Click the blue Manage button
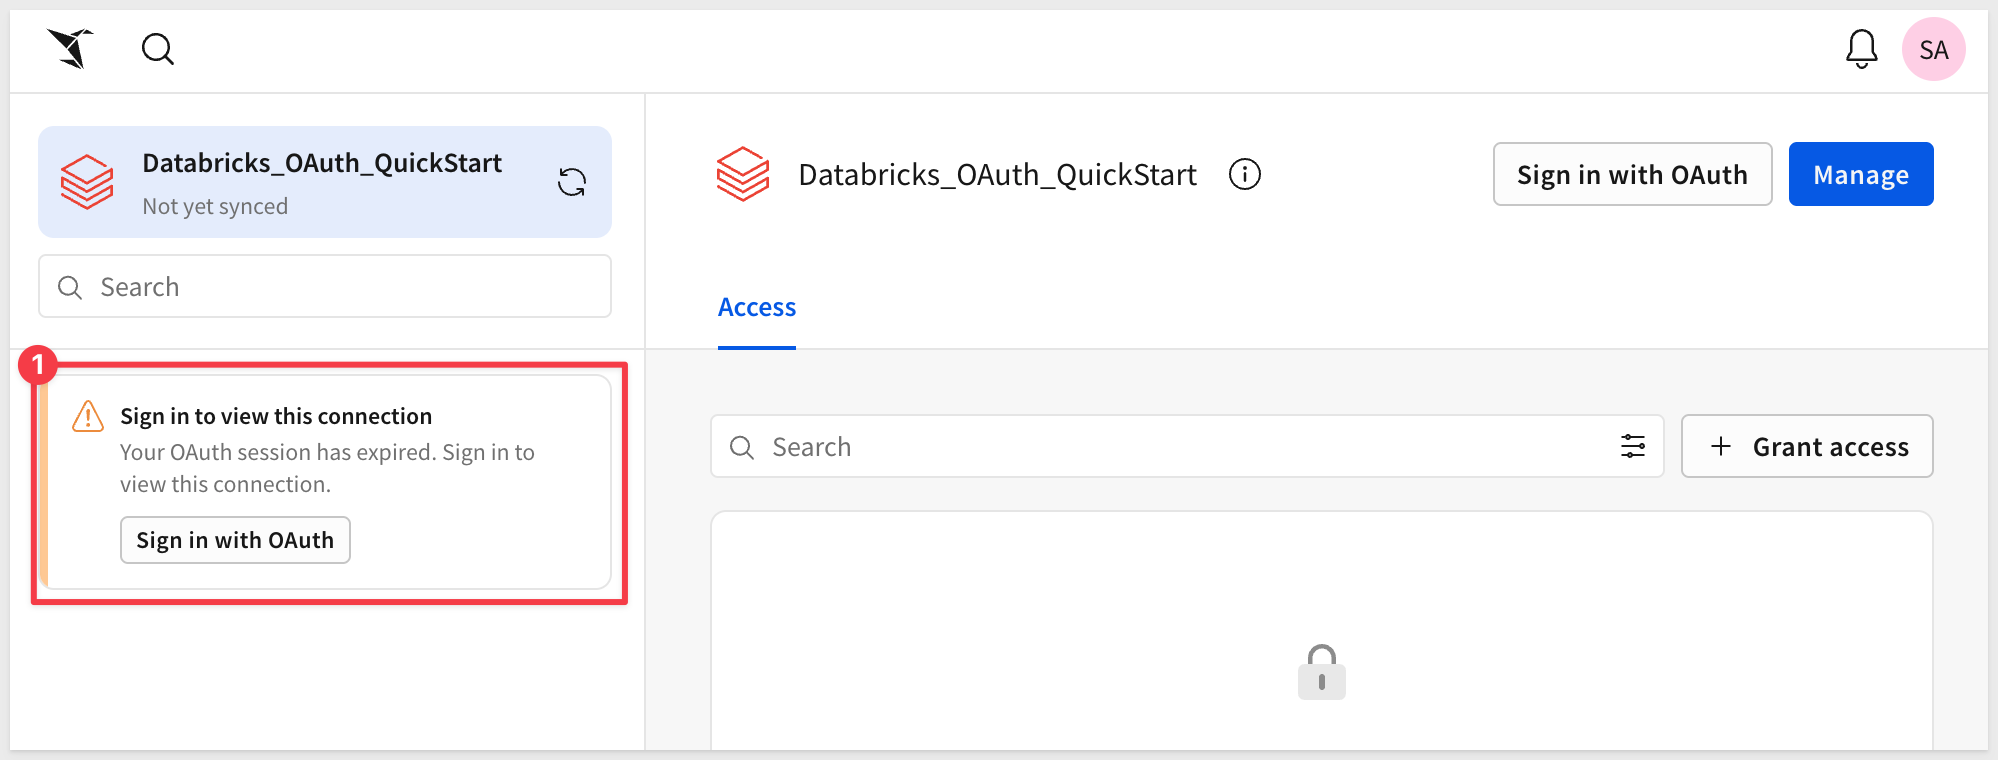Screen dimensions: 1998x760 click(x=1860, y=175)
